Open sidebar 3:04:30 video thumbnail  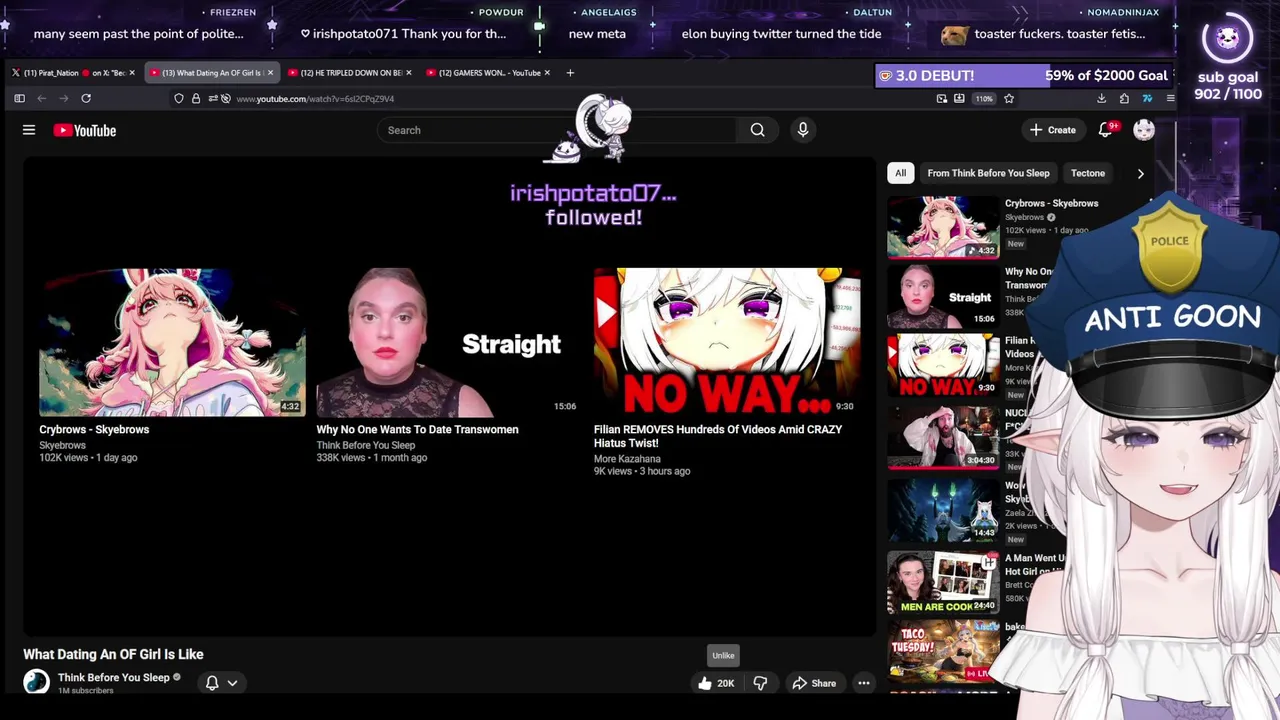click(943, 438)
